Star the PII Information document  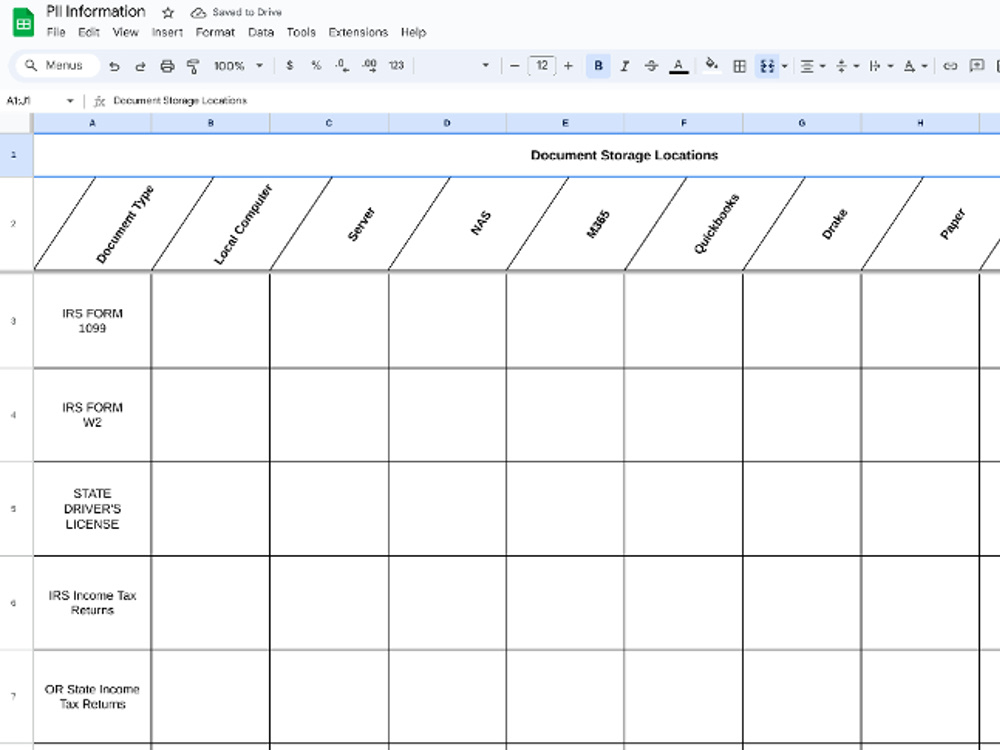point(168,13)
